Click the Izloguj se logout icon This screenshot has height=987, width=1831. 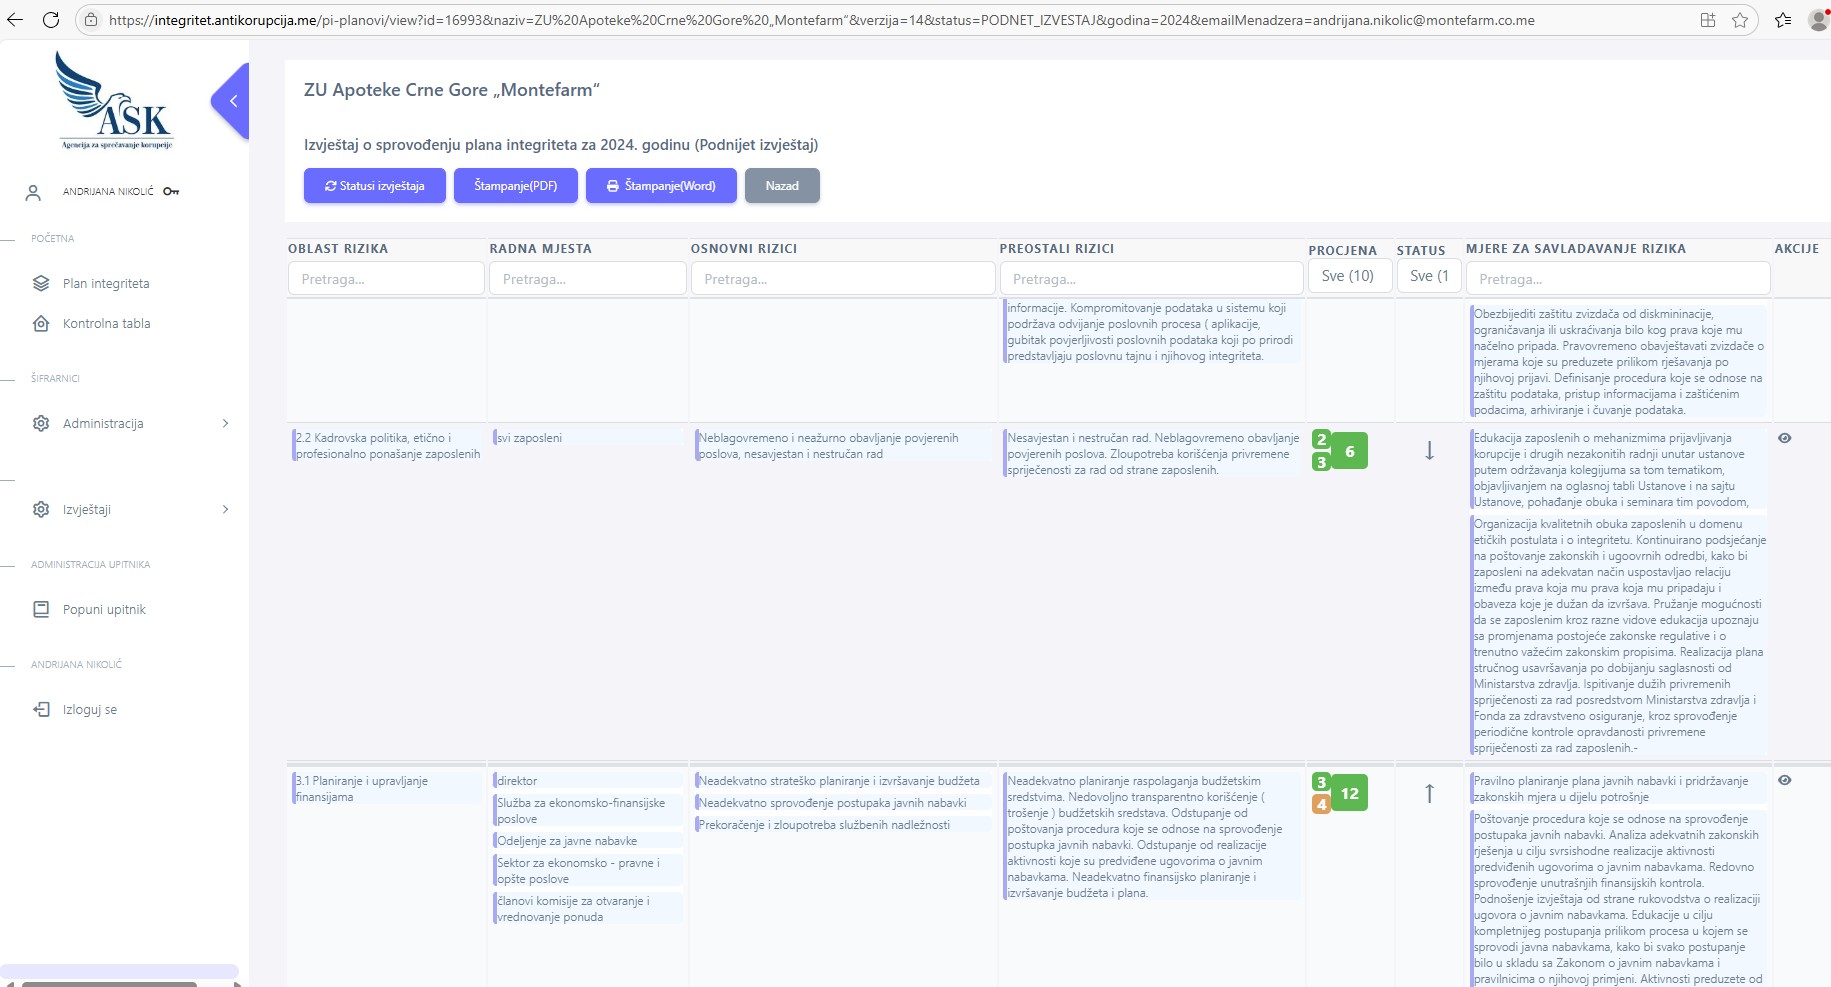point(41,709)
